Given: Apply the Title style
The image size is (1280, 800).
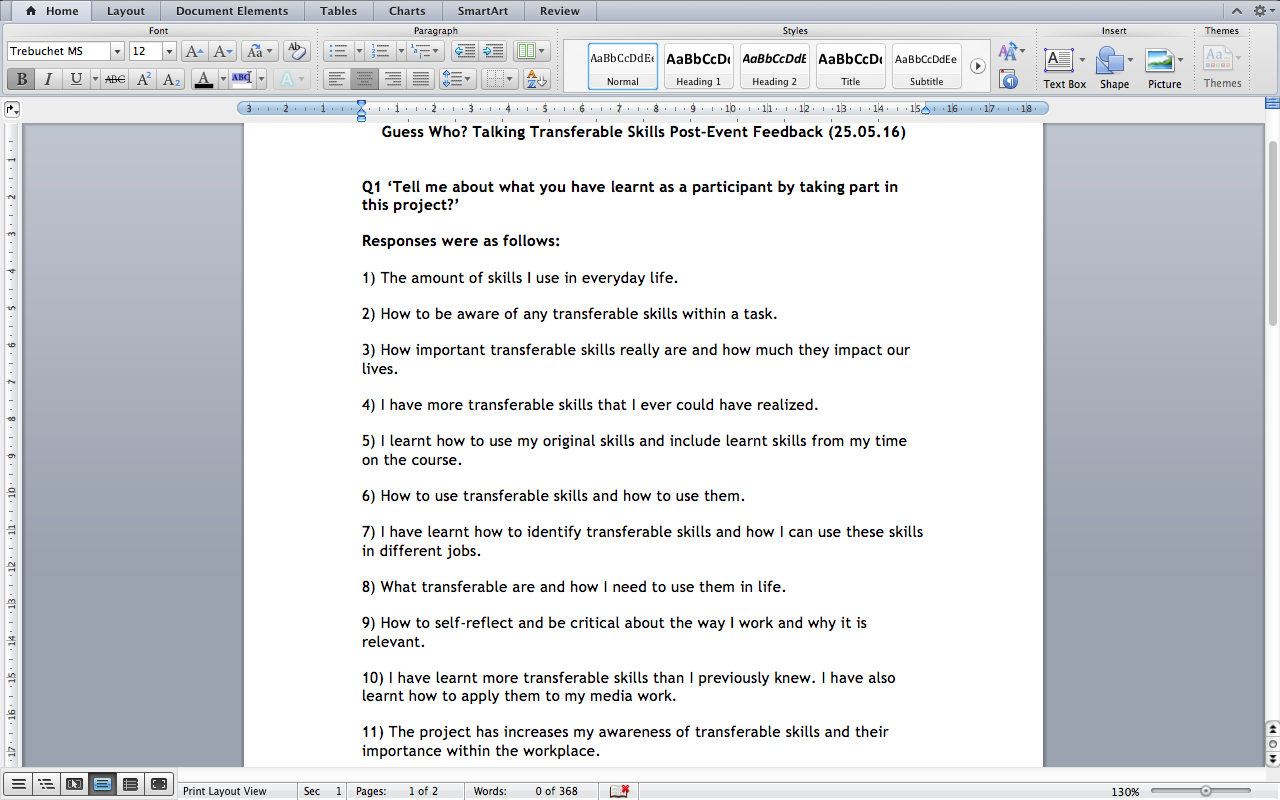Looking at the screenshot, I should pyautogui.click(x=850, y=66).
